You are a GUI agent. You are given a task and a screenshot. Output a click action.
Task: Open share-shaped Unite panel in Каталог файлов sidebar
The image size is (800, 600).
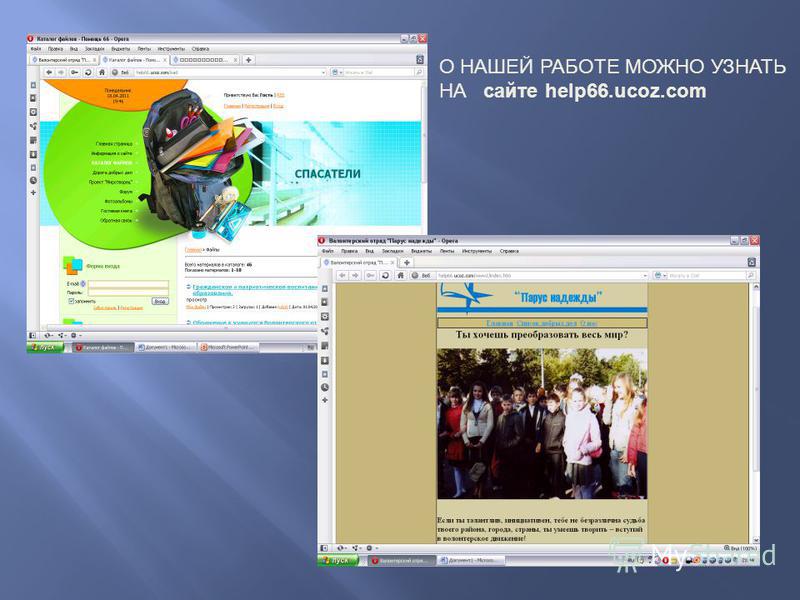pyautogui.click(x=33, y=126)
